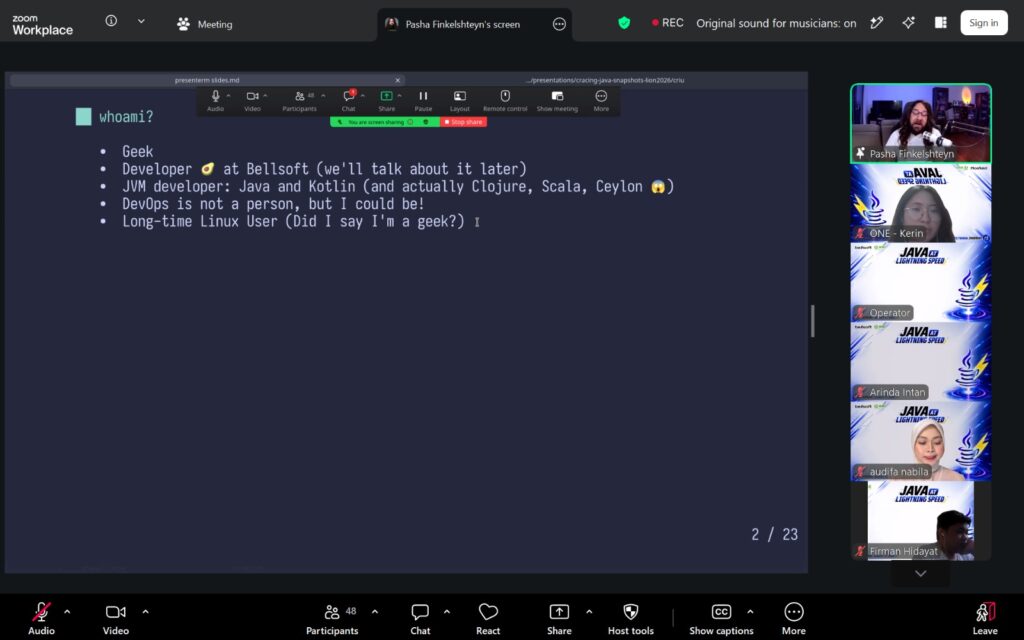The height and width of the screenshot is (640, 1024).
Task: Expand audio options caret beside Audio
Action: click(x=67, y=612)
